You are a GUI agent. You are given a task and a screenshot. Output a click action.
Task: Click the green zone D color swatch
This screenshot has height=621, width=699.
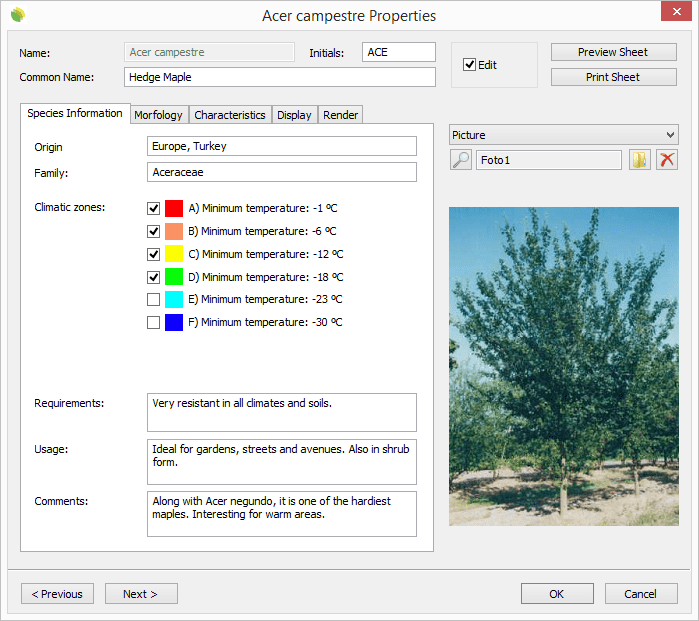tap(174, 277)
